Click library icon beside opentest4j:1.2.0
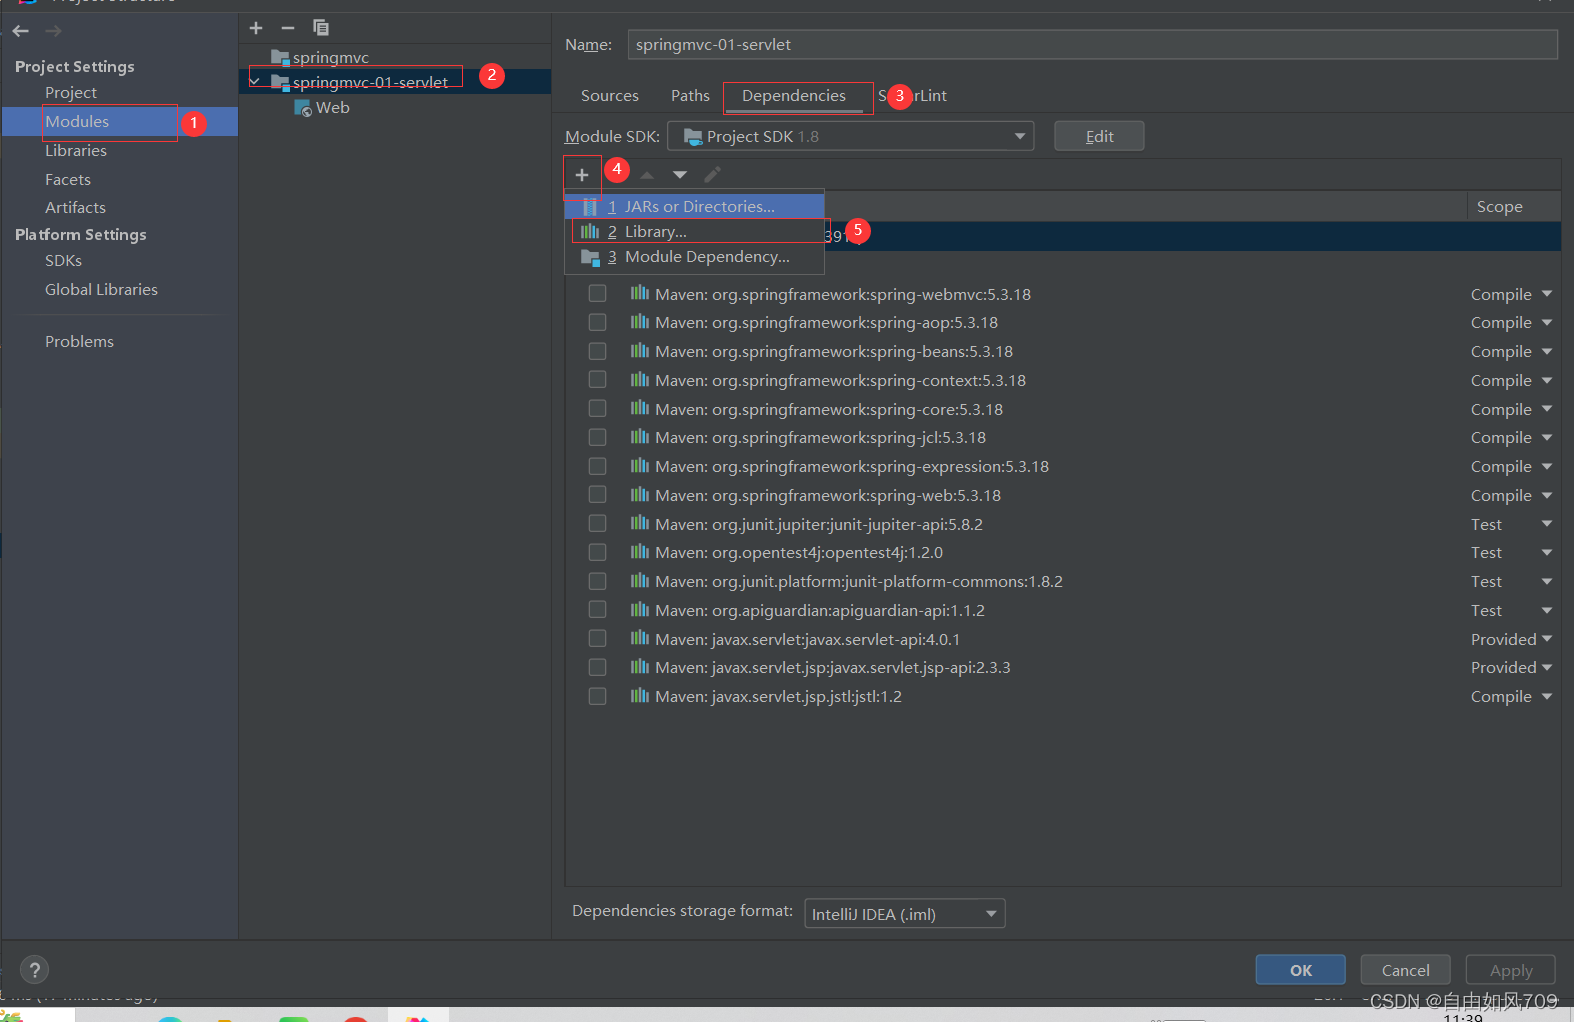Image resolution: width=1574 pixels, height=1022 pixels. (640, 552)
